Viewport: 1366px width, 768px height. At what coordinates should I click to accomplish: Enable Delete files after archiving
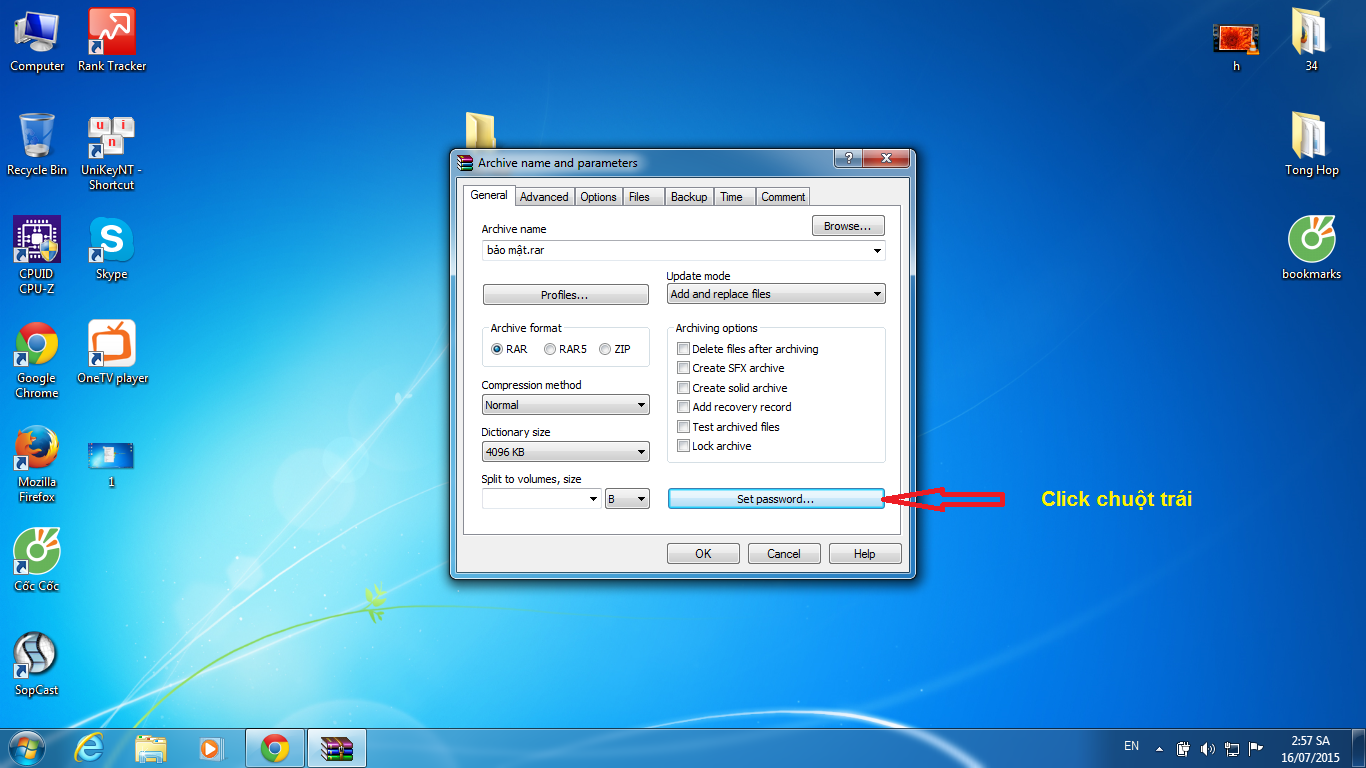click(748, 349)
